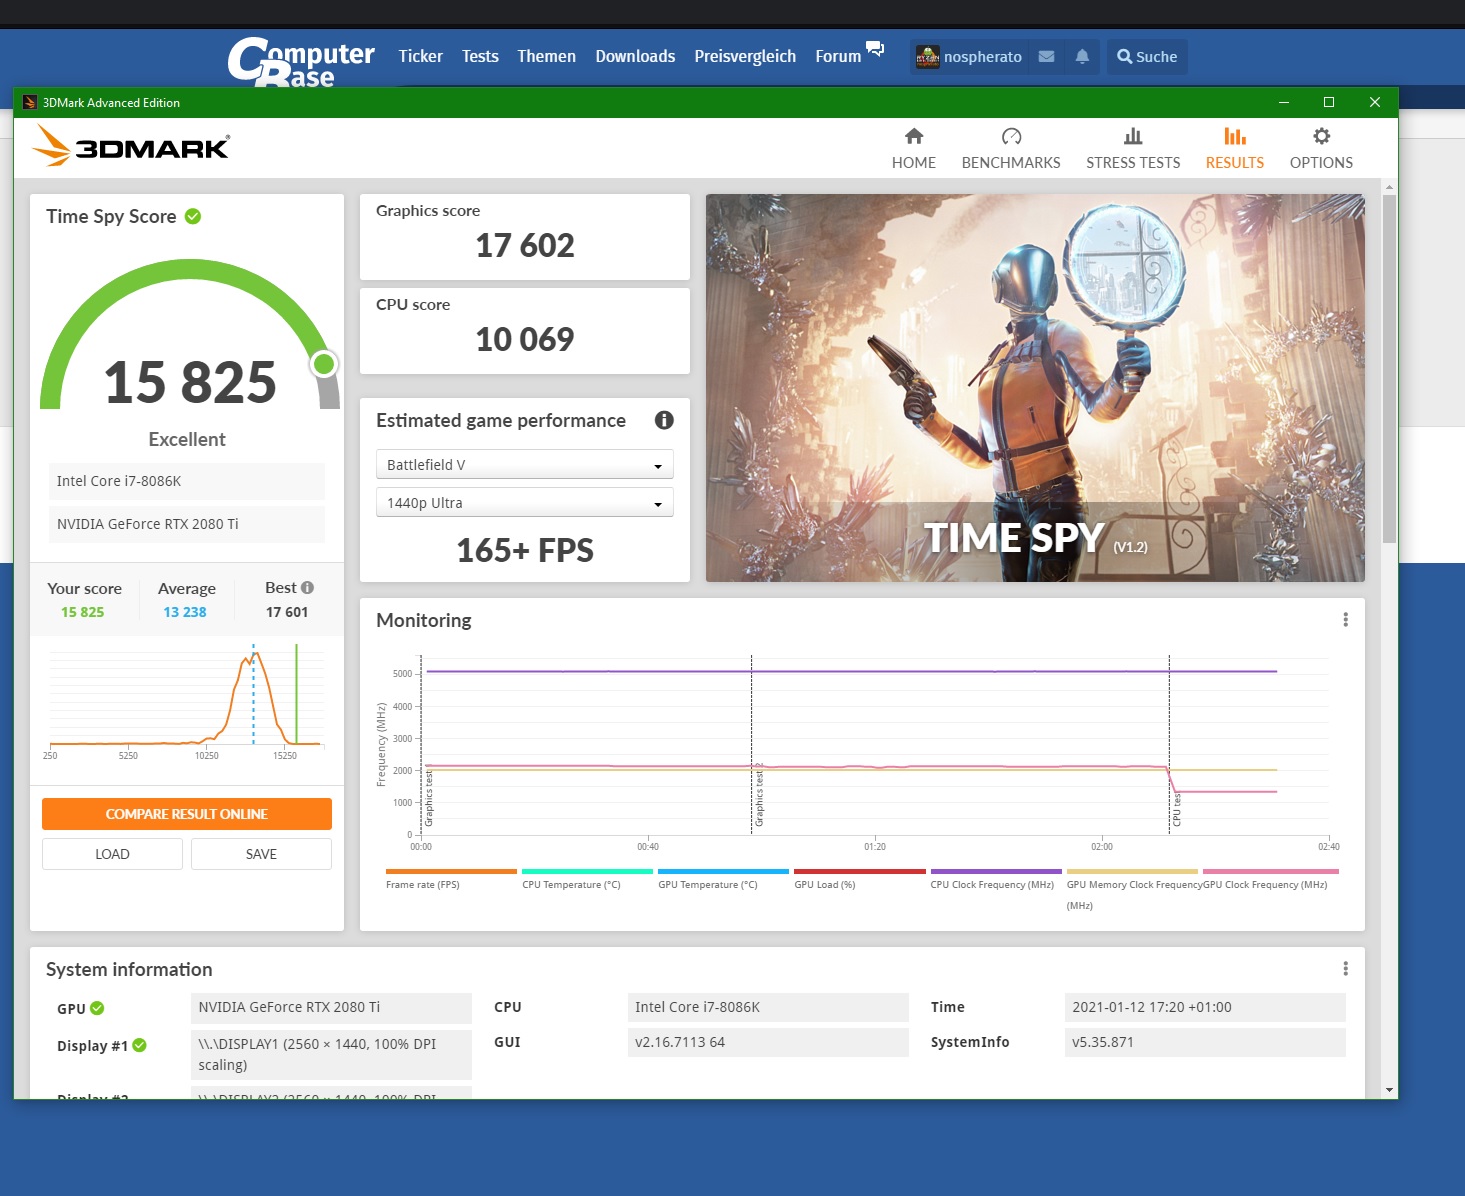
Task: Toggle GPU Temperature legend series
Action: 723,878
